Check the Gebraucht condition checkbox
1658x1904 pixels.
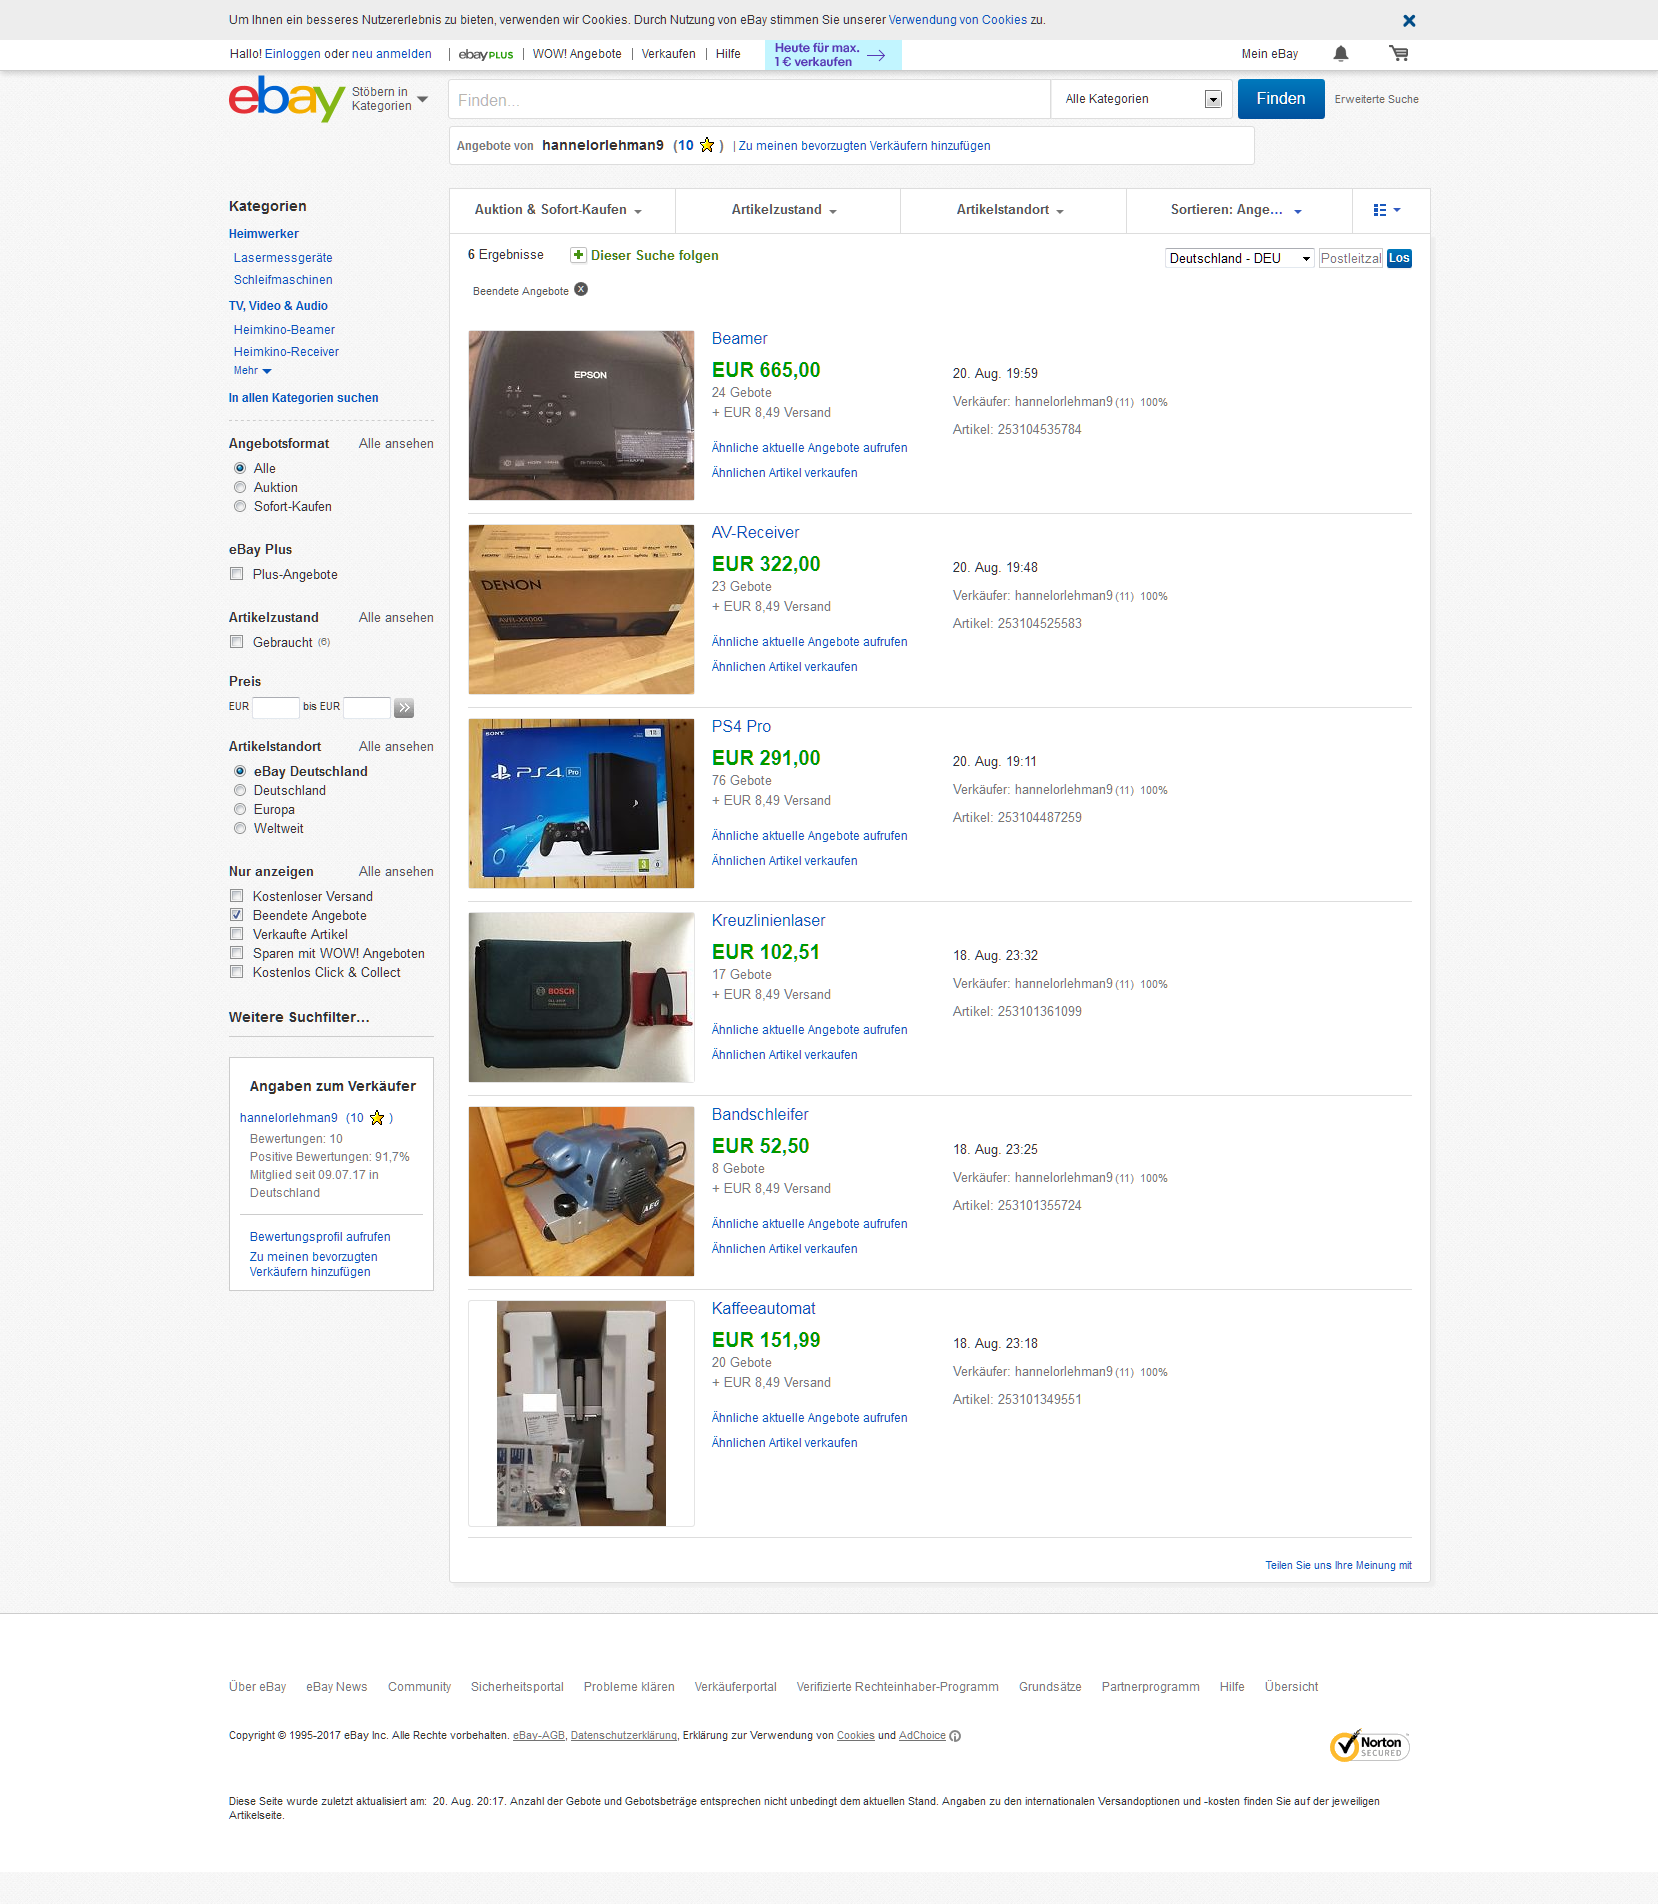(237, 642)
